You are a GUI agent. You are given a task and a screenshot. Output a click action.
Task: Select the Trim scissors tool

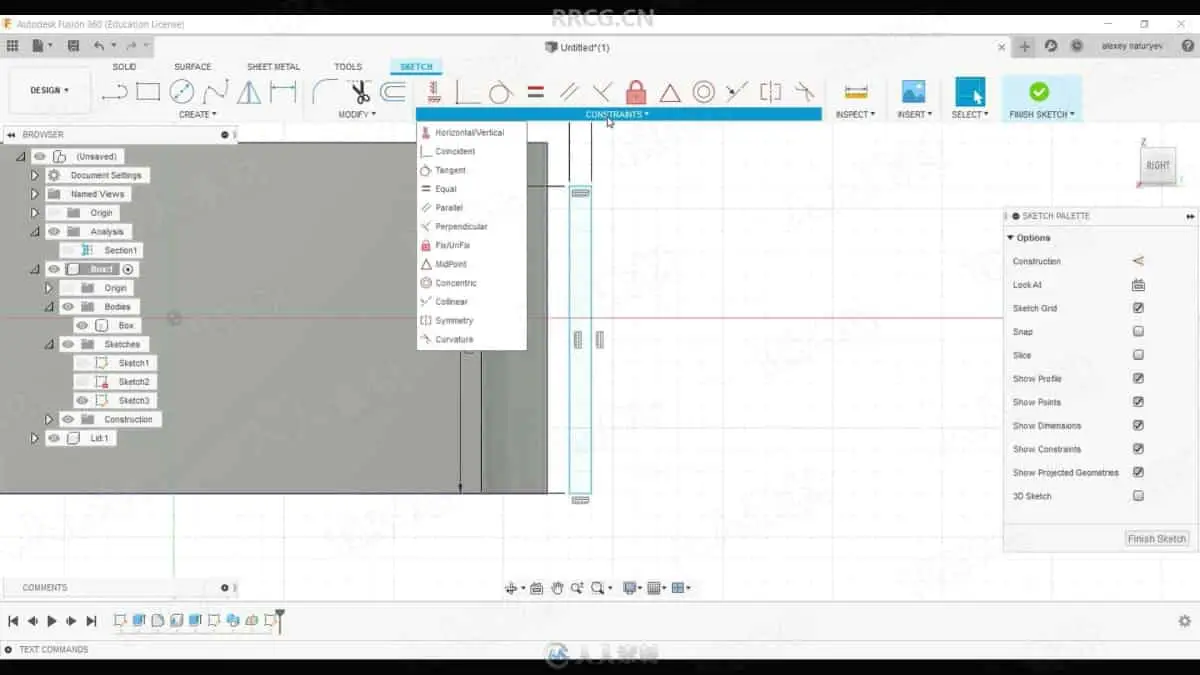click(x=360, y=93)
